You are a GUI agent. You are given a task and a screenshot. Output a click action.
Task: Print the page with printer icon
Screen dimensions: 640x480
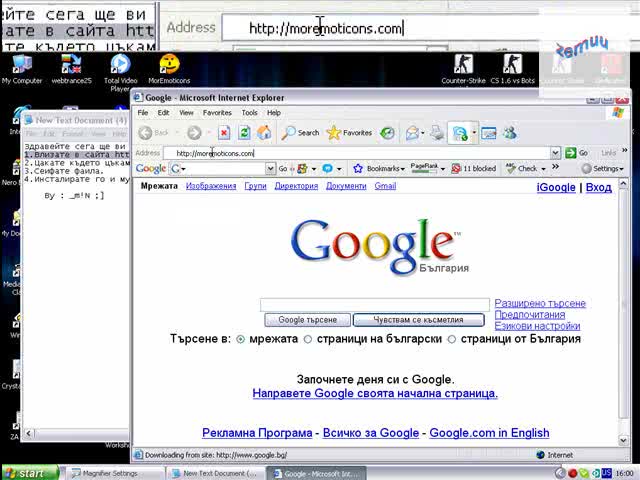437,133
